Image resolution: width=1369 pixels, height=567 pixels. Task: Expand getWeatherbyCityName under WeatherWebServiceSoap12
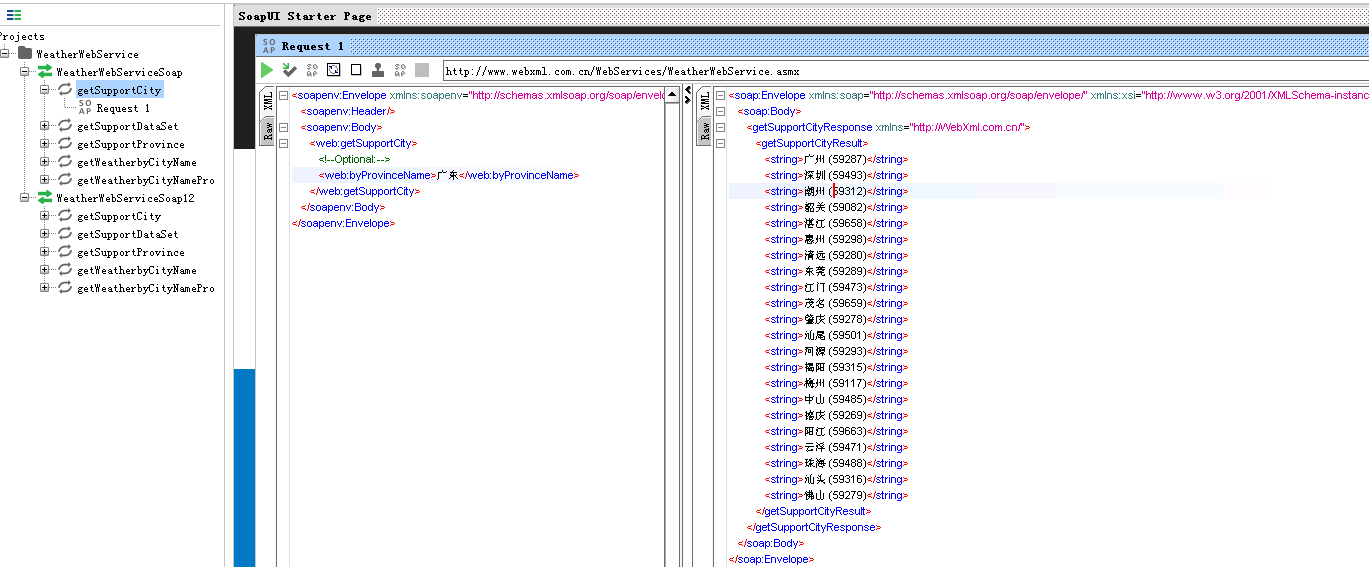[44, 270]
